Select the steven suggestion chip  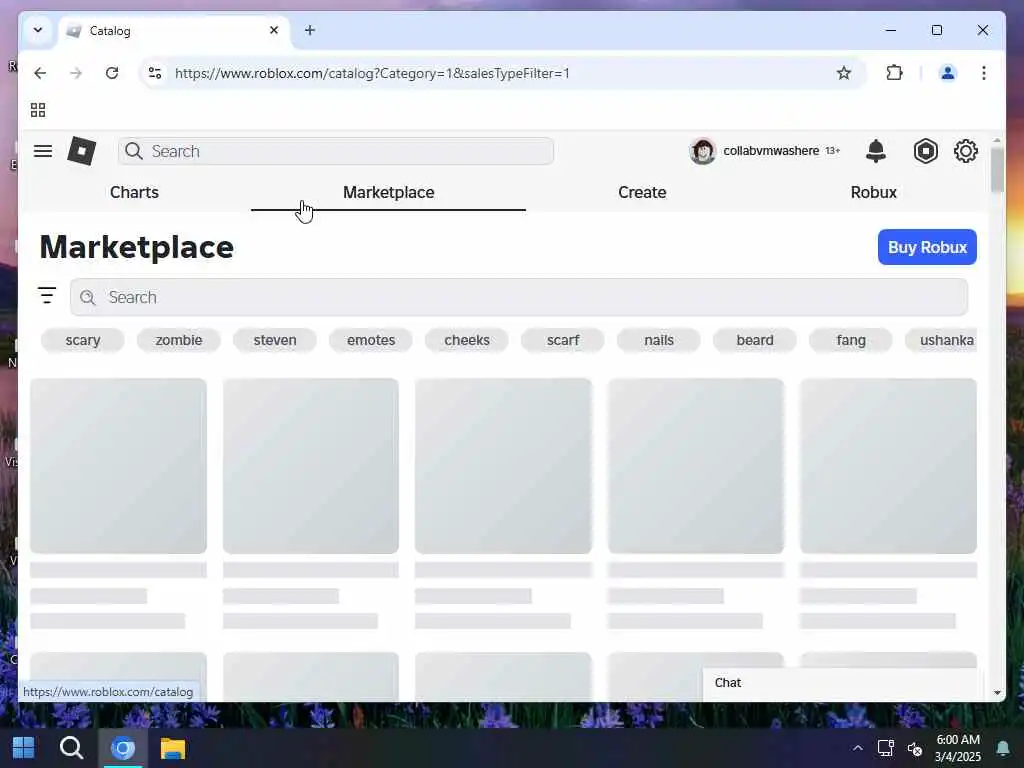click(274, 340)
